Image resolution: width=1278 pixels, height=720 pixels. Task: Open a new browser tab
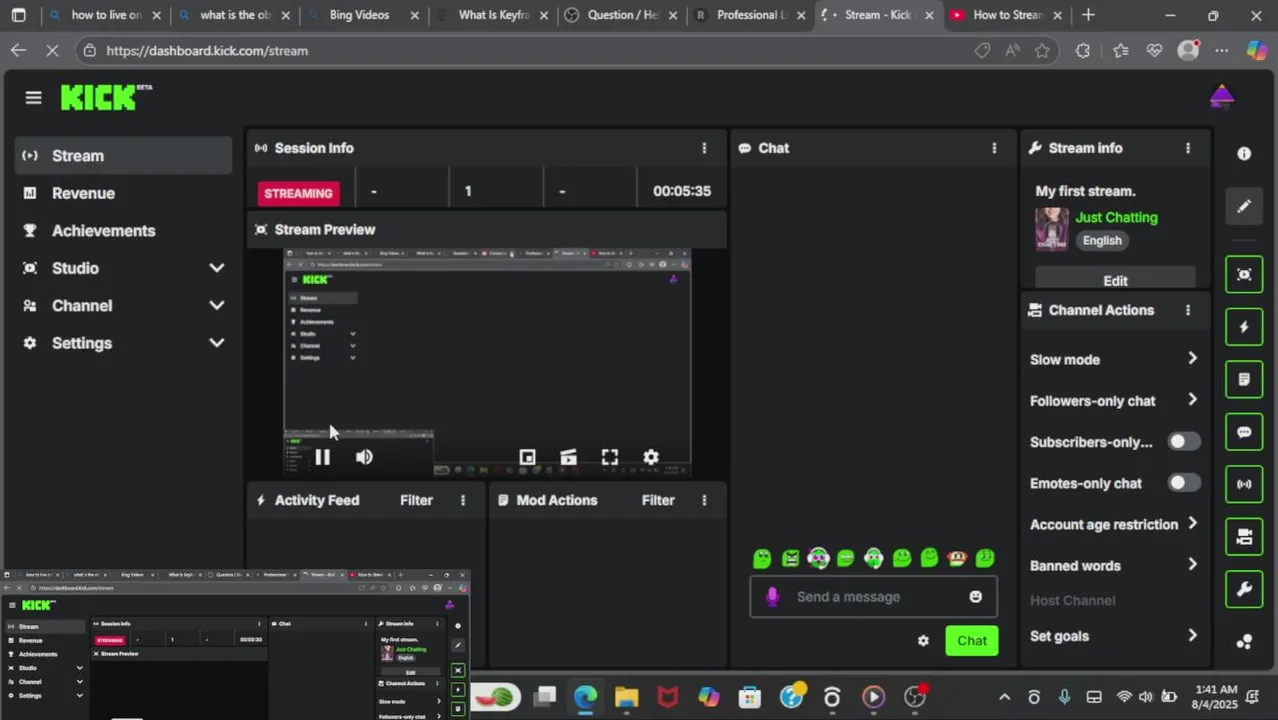click(1088, 15)
